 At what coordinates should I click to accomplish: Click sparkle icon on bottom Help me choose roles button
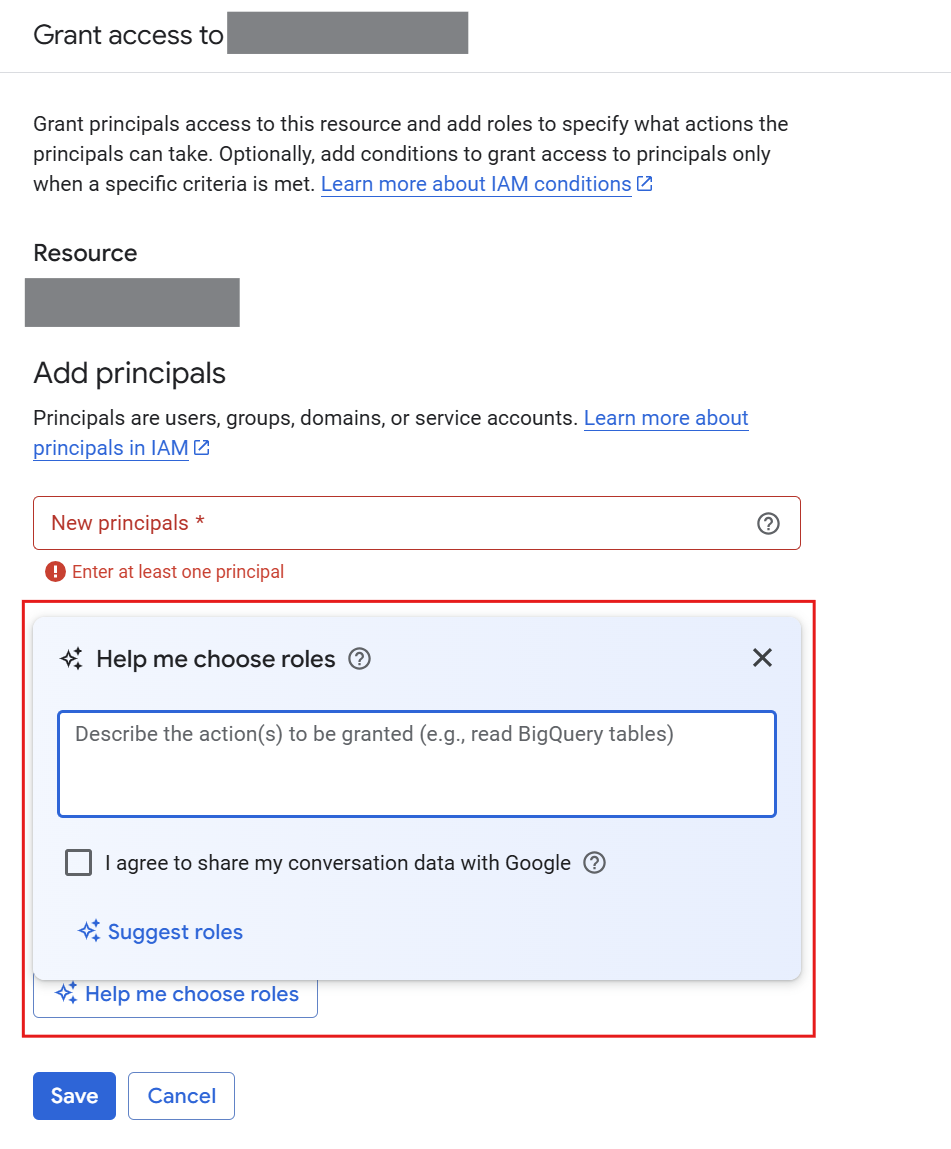(x=66, y=994)
